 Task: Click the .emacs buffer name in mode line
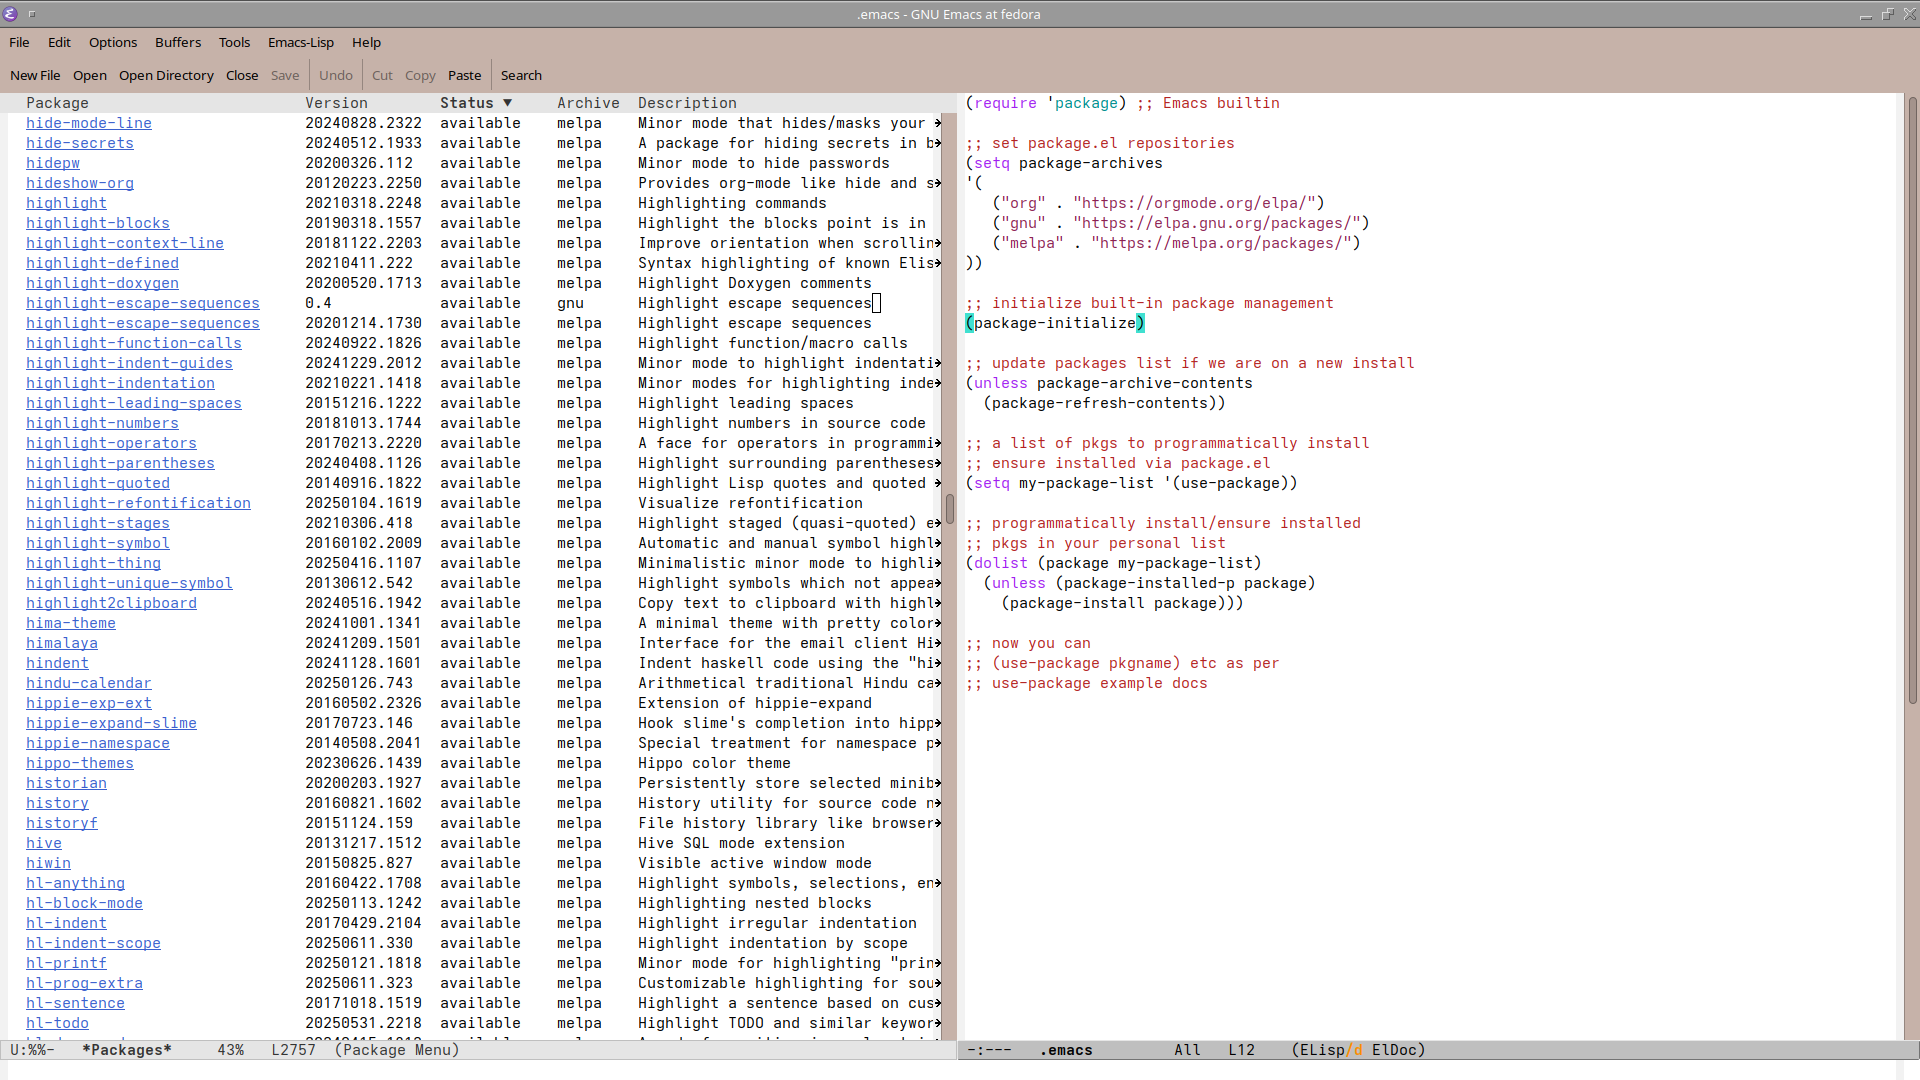tap(1066, 1050)
